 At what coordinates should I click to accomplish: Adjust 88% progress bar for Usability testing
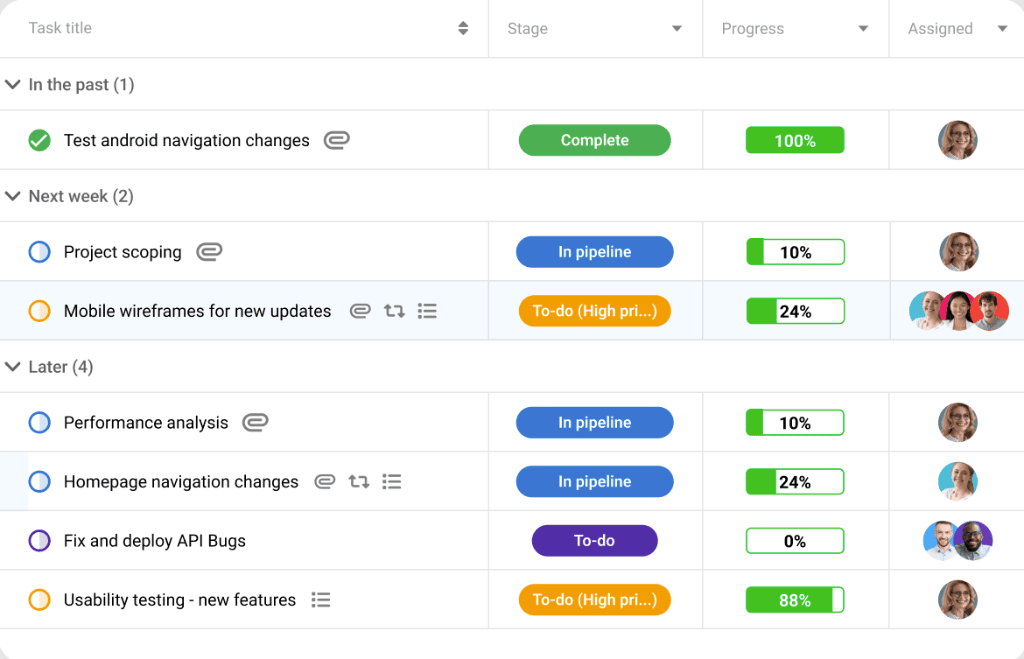click(795, 600)
